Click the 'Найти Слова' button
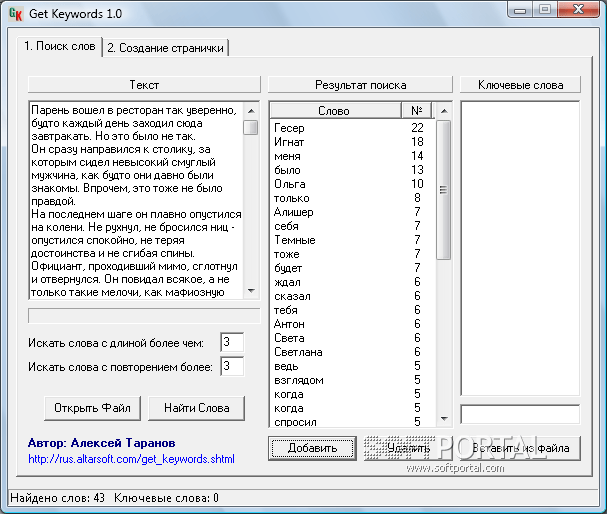 tap(196, 407)
